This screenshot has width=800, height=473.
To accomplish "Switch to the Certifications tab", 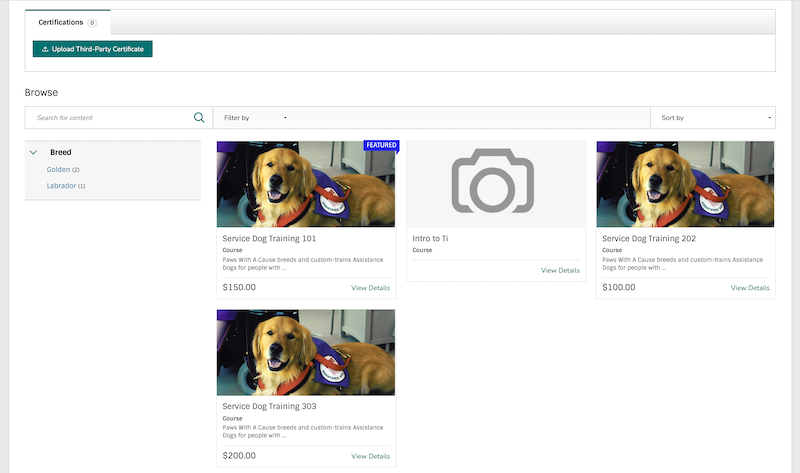I will coord(67,22).
